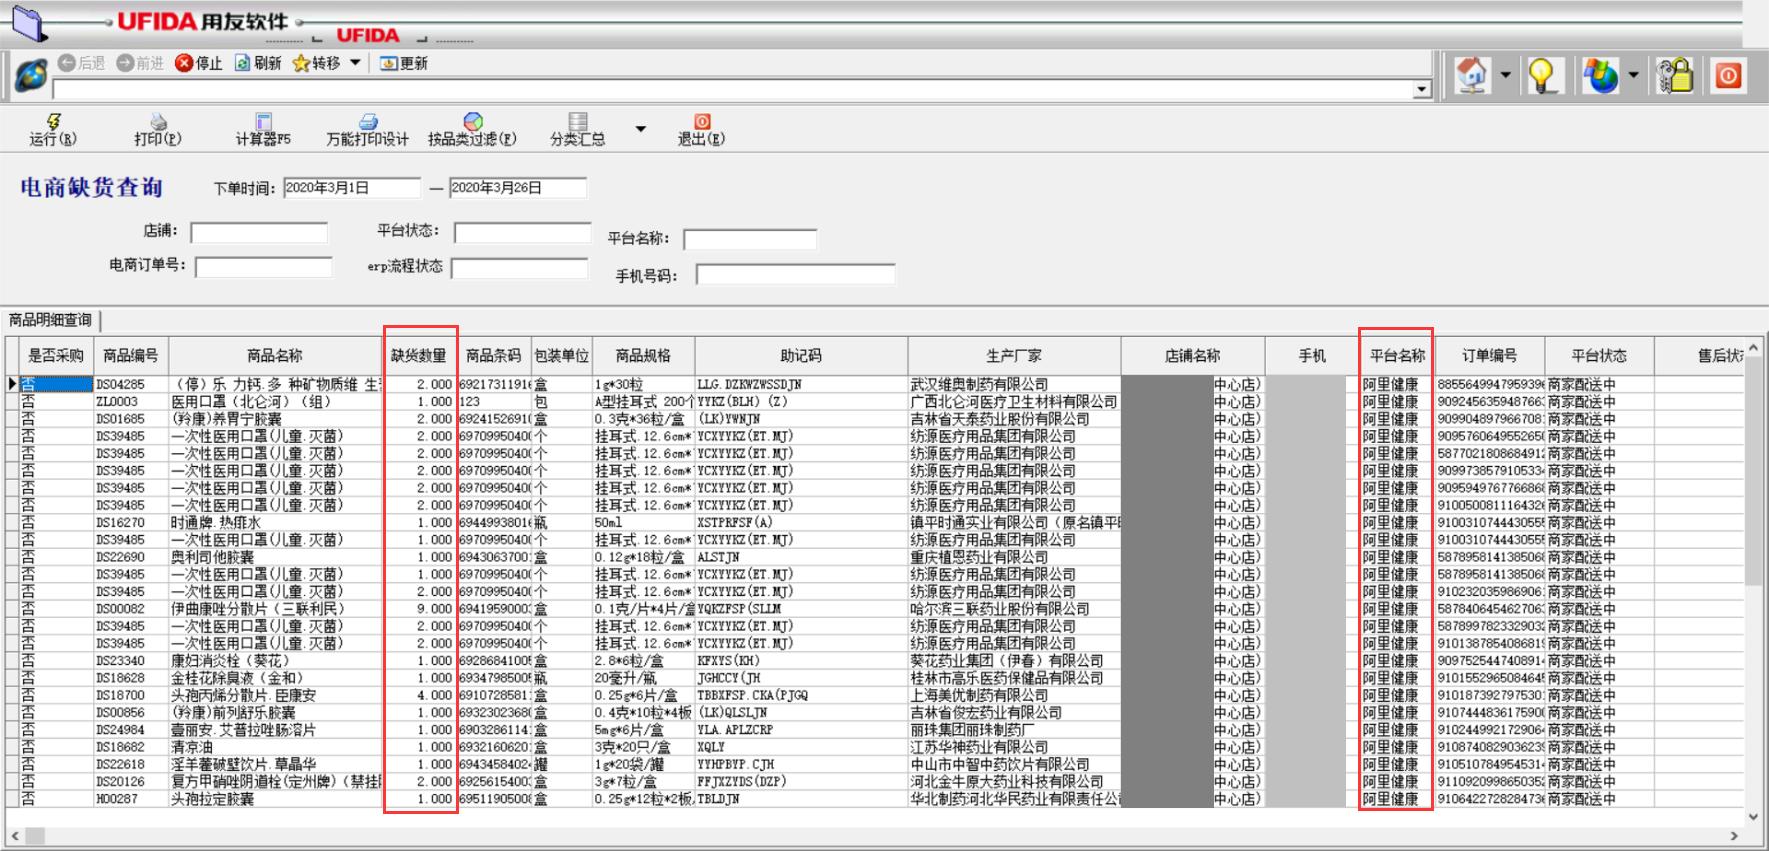Image resolution: width=1769 pixels, height=851 pixels.
Task: Click the table's vertical scrollbar down arrow
Action: (1753, 817)
